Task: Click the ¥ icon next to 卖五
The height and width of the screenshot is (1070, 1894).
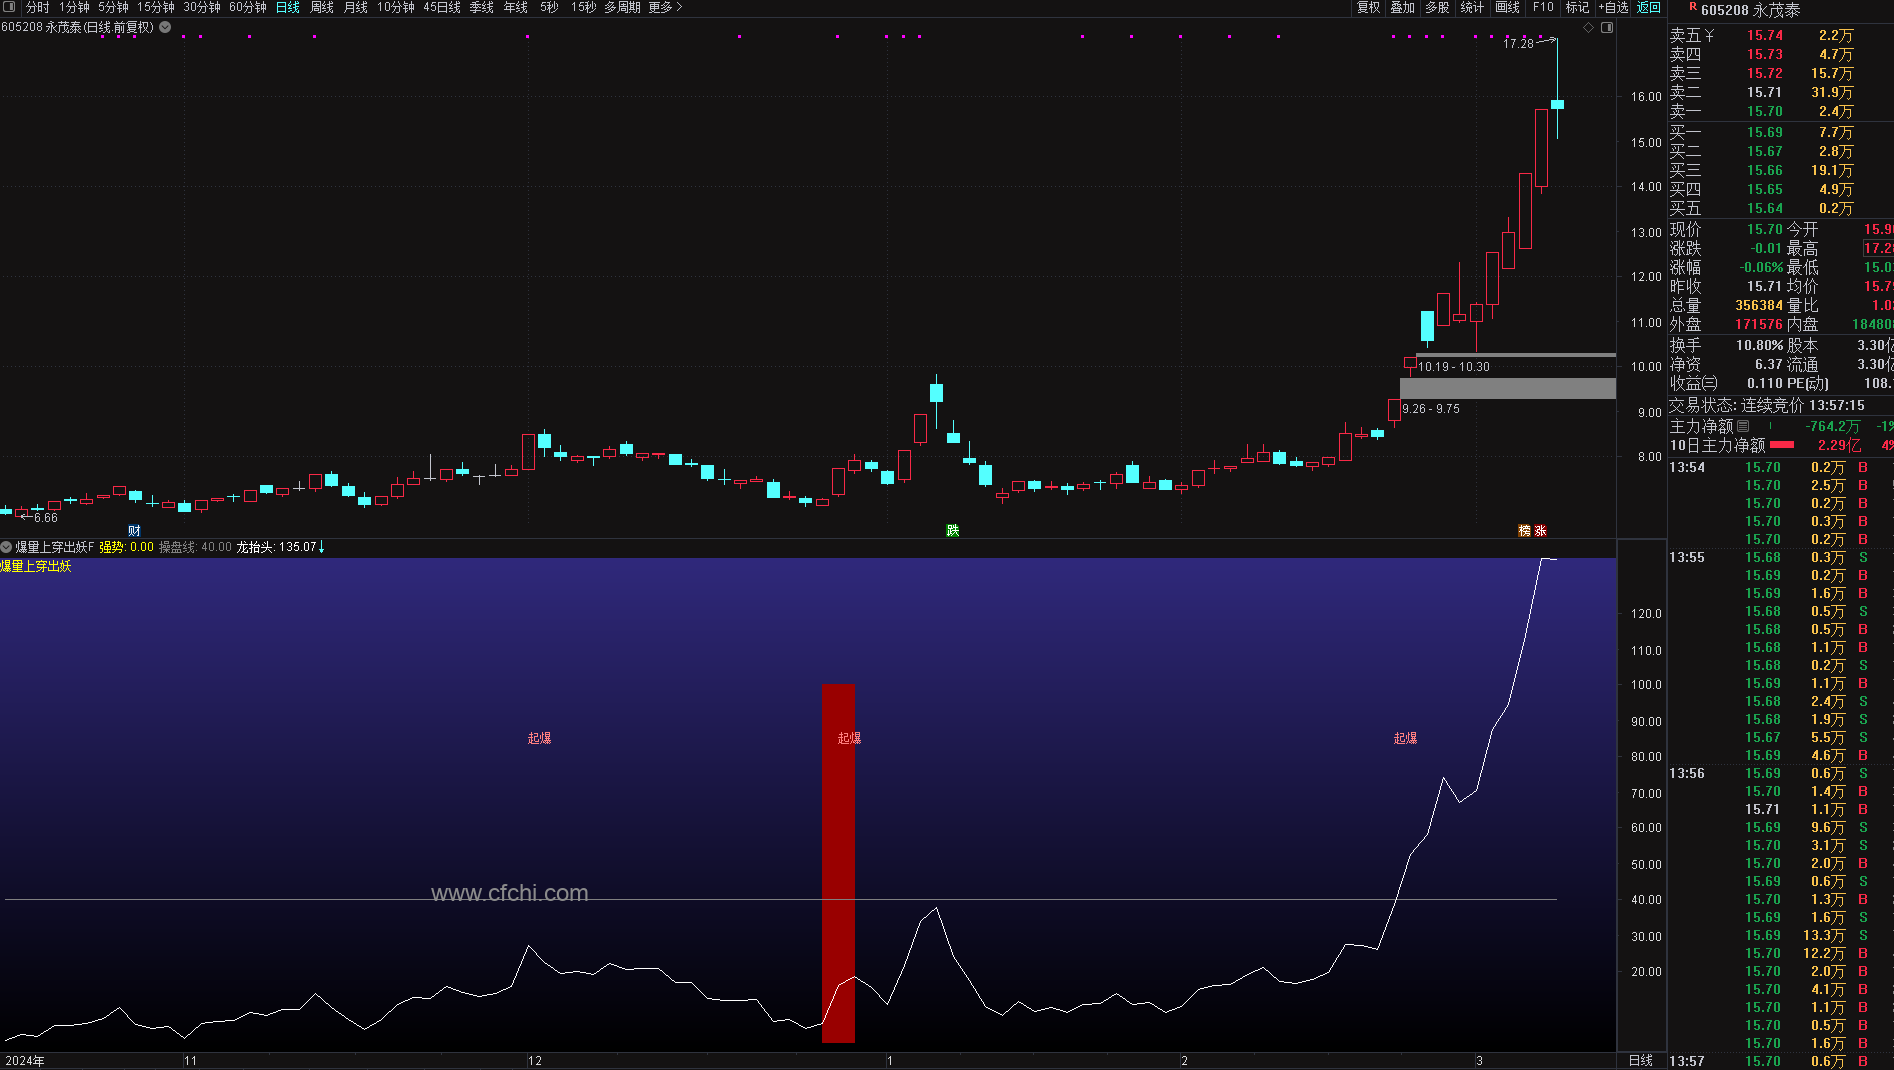Action: click(1710, 36)
